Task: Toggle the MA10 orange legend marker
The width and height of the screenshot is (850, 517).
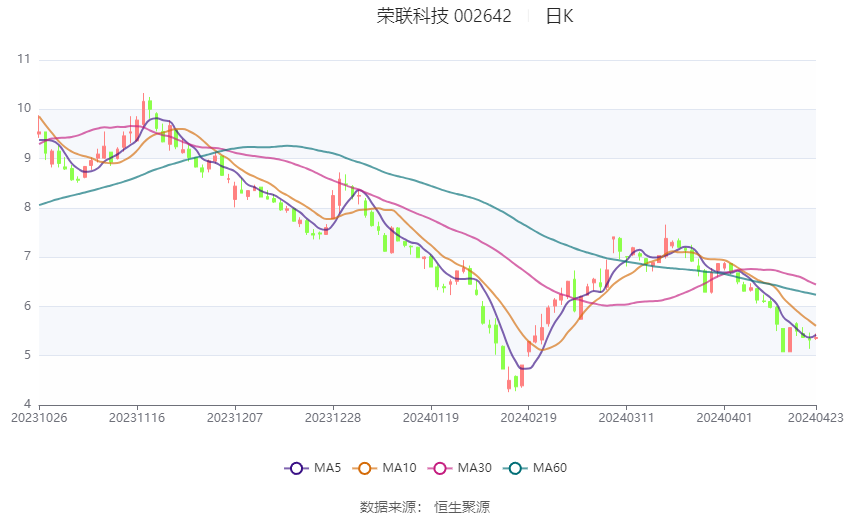Action: coord(365,467)
